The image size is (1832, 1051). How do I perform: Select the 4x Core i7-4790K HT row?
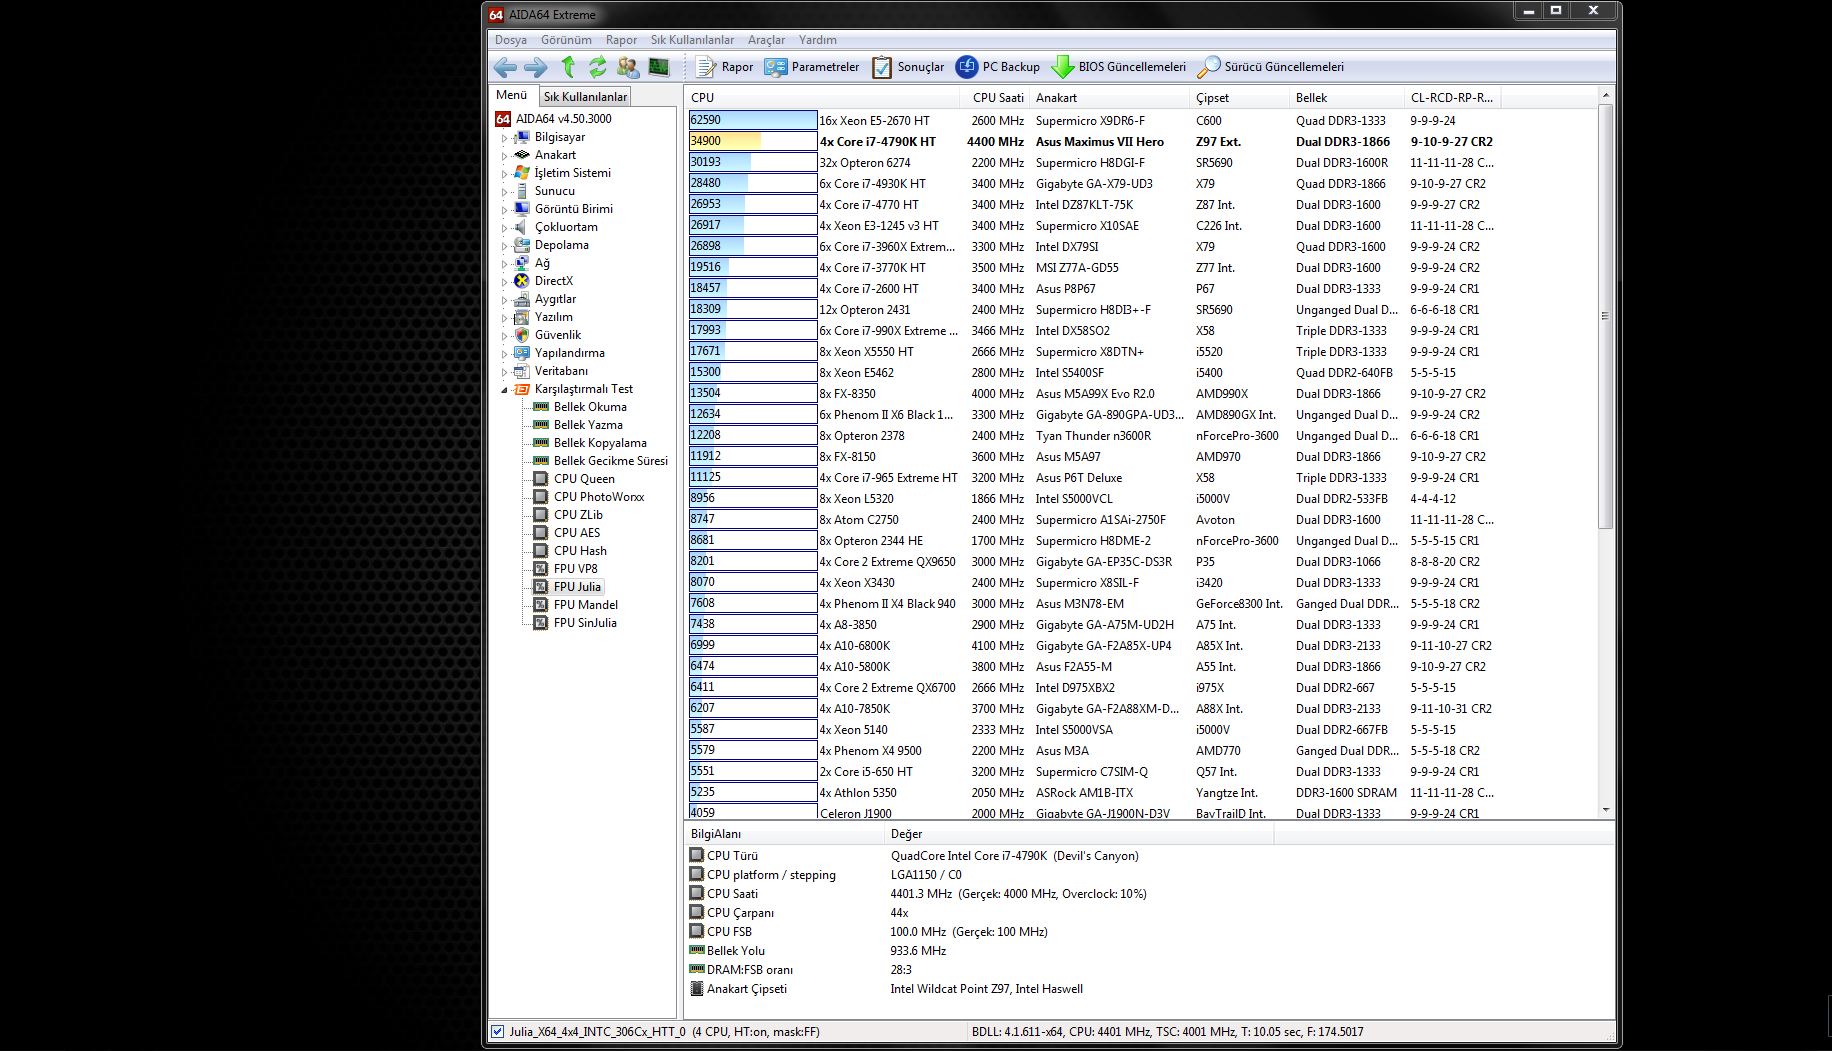point(1092,142)
